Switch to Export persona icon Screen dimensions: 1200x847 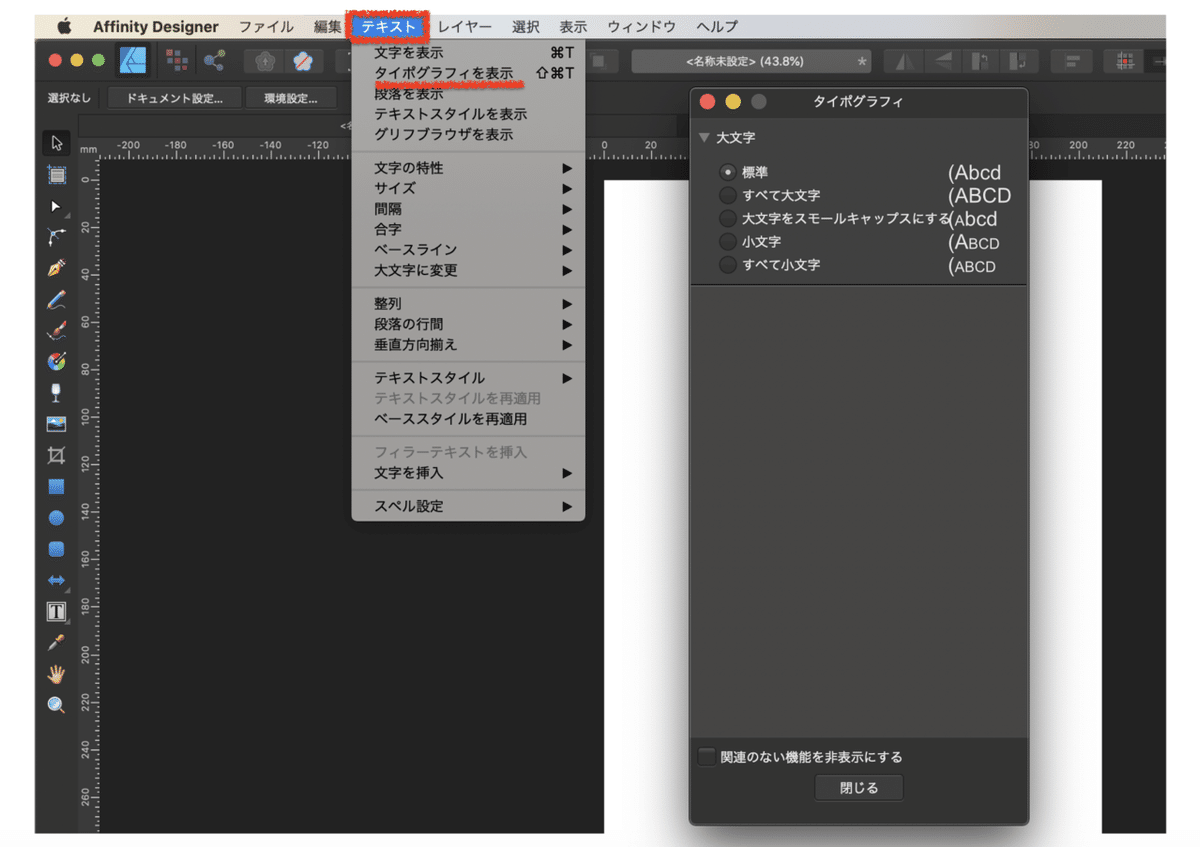213,61
